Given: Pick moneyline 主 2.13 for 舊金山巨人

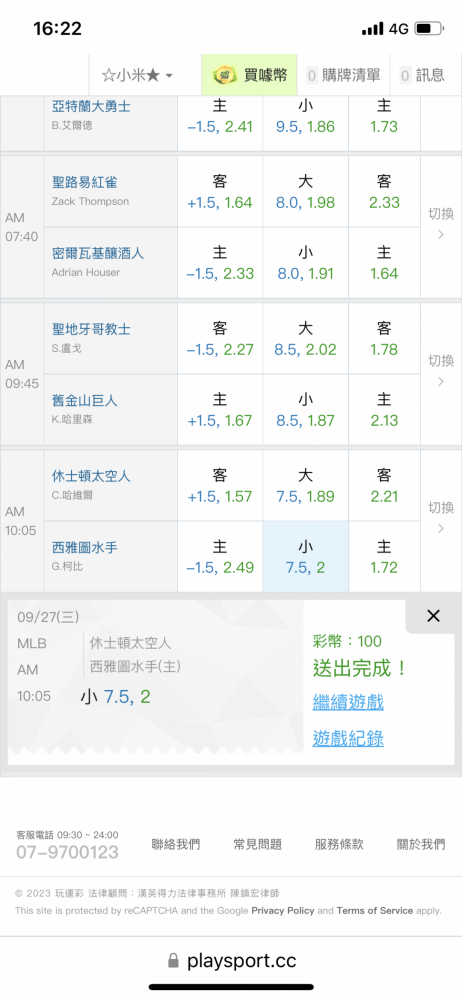Looking at the screenshot, I should (x=384, y=409).
